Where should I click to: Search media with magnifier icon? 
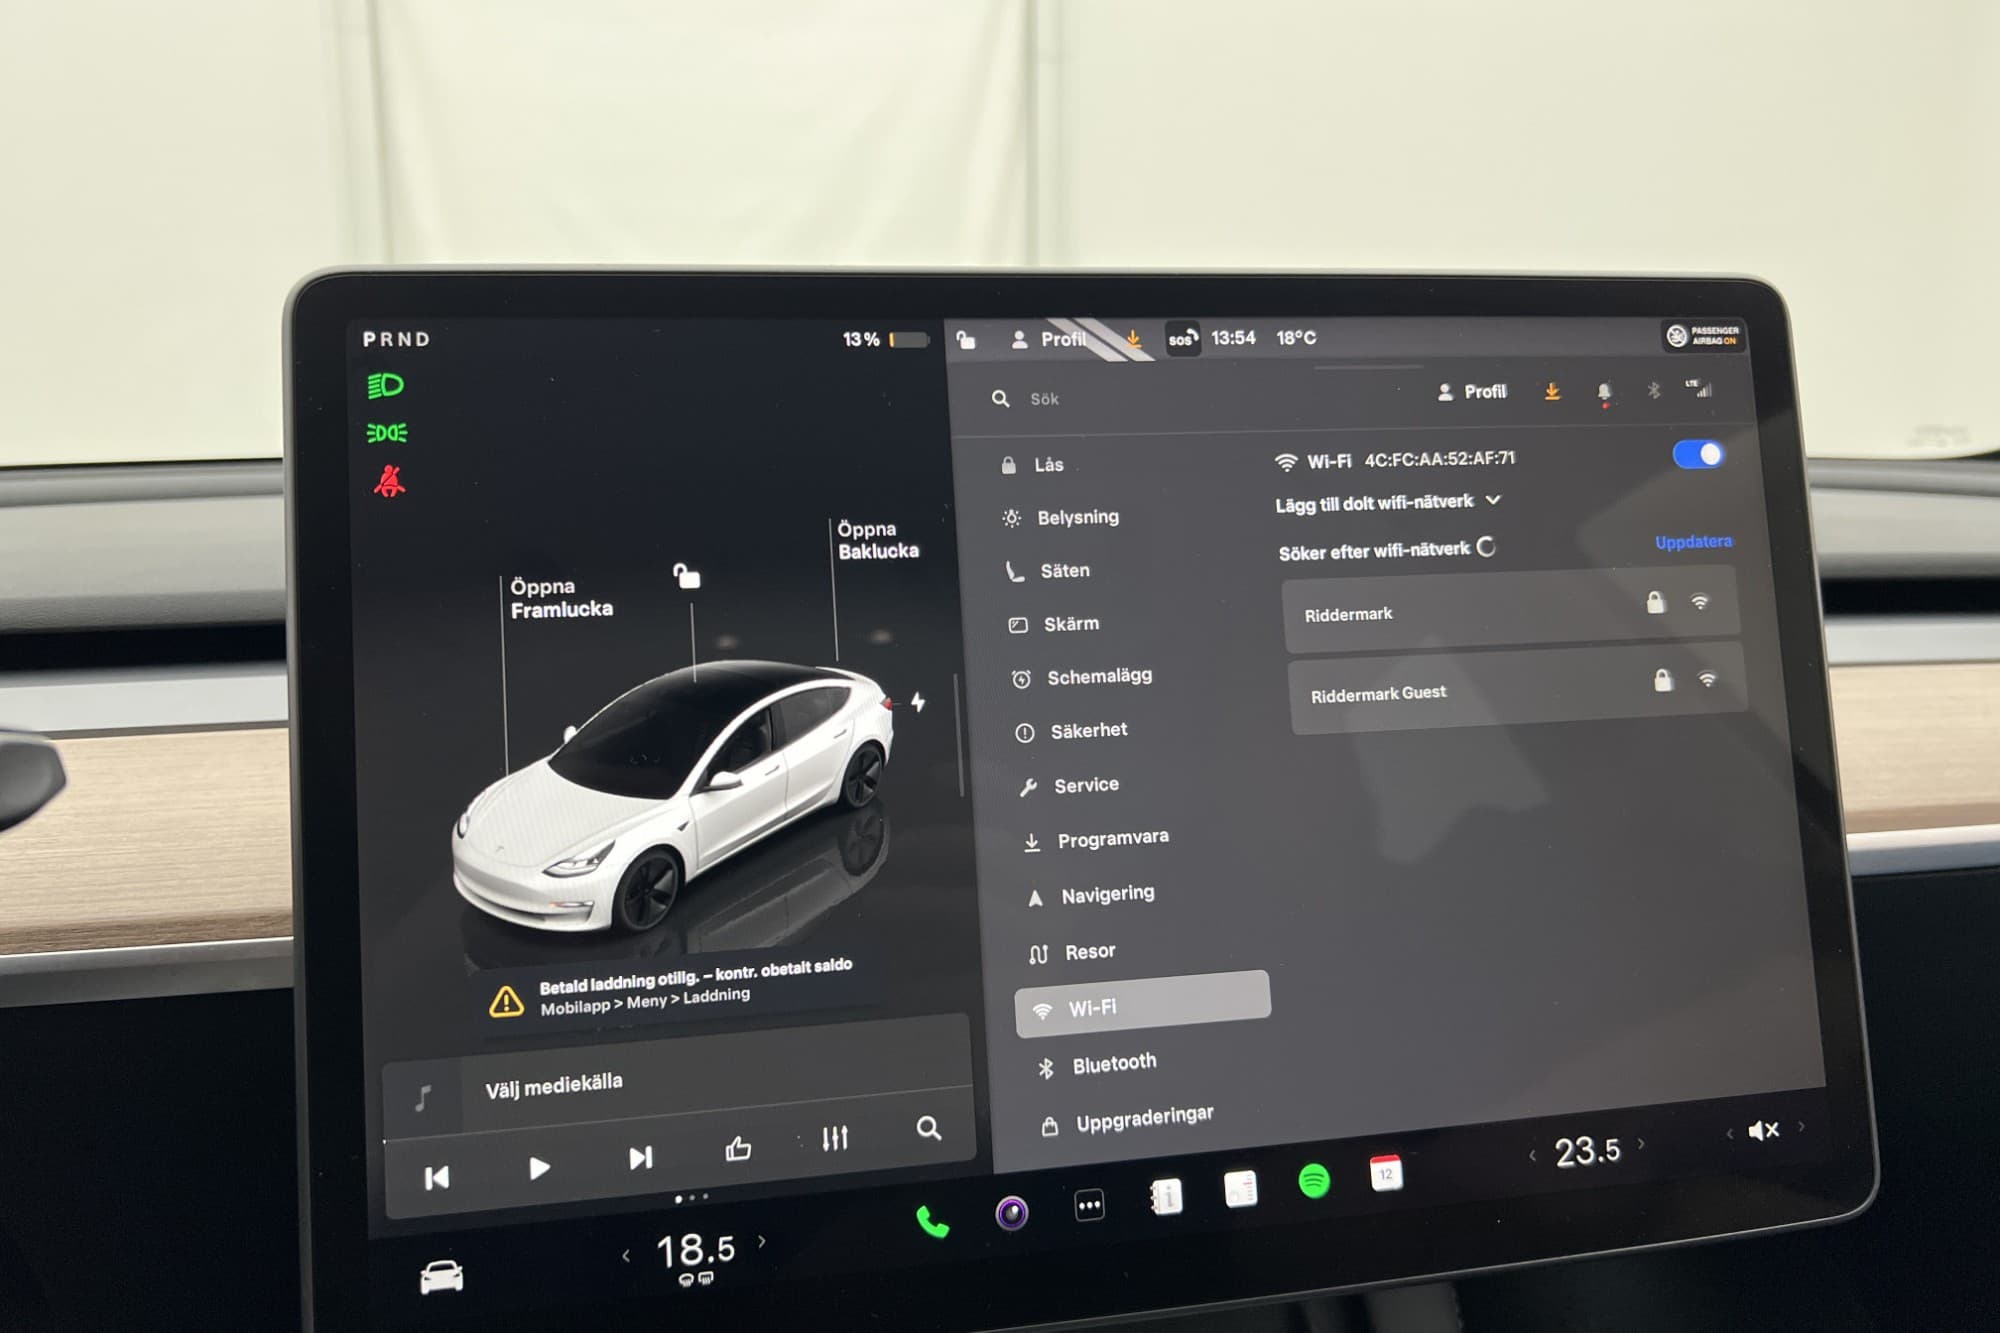(x=929, y=1128)
